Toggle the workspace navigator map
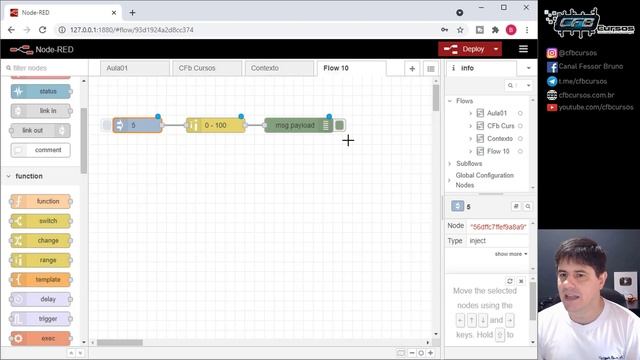640x360 pixels. [x=401, y=353]
